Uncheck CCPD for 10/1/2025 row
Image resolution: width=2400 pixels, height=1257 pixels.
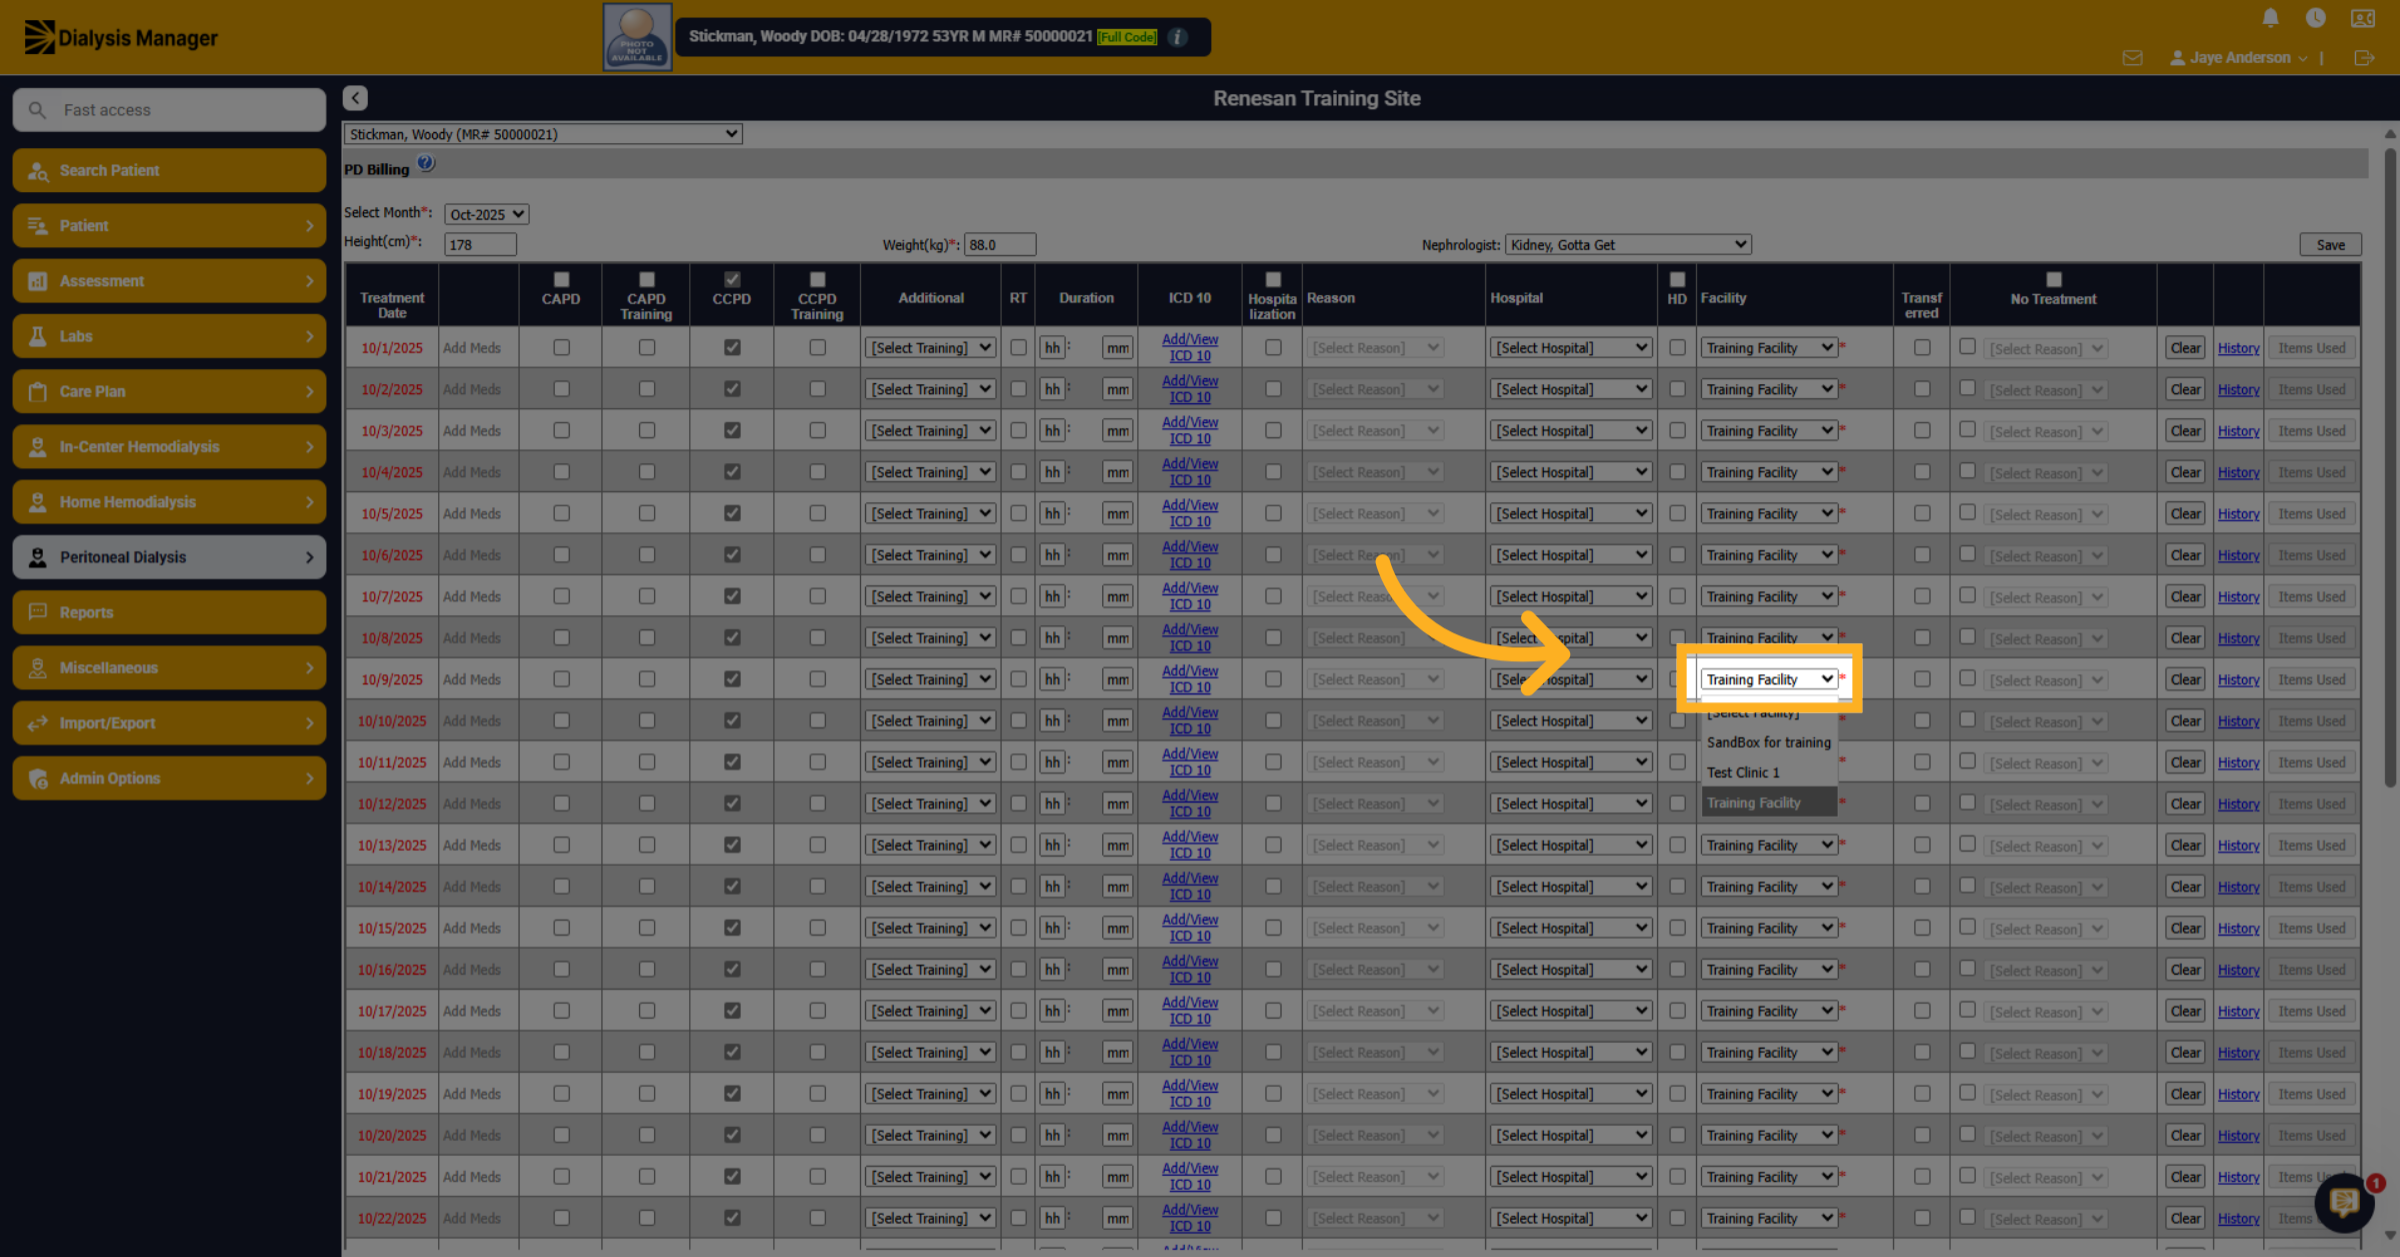[732, 347]
